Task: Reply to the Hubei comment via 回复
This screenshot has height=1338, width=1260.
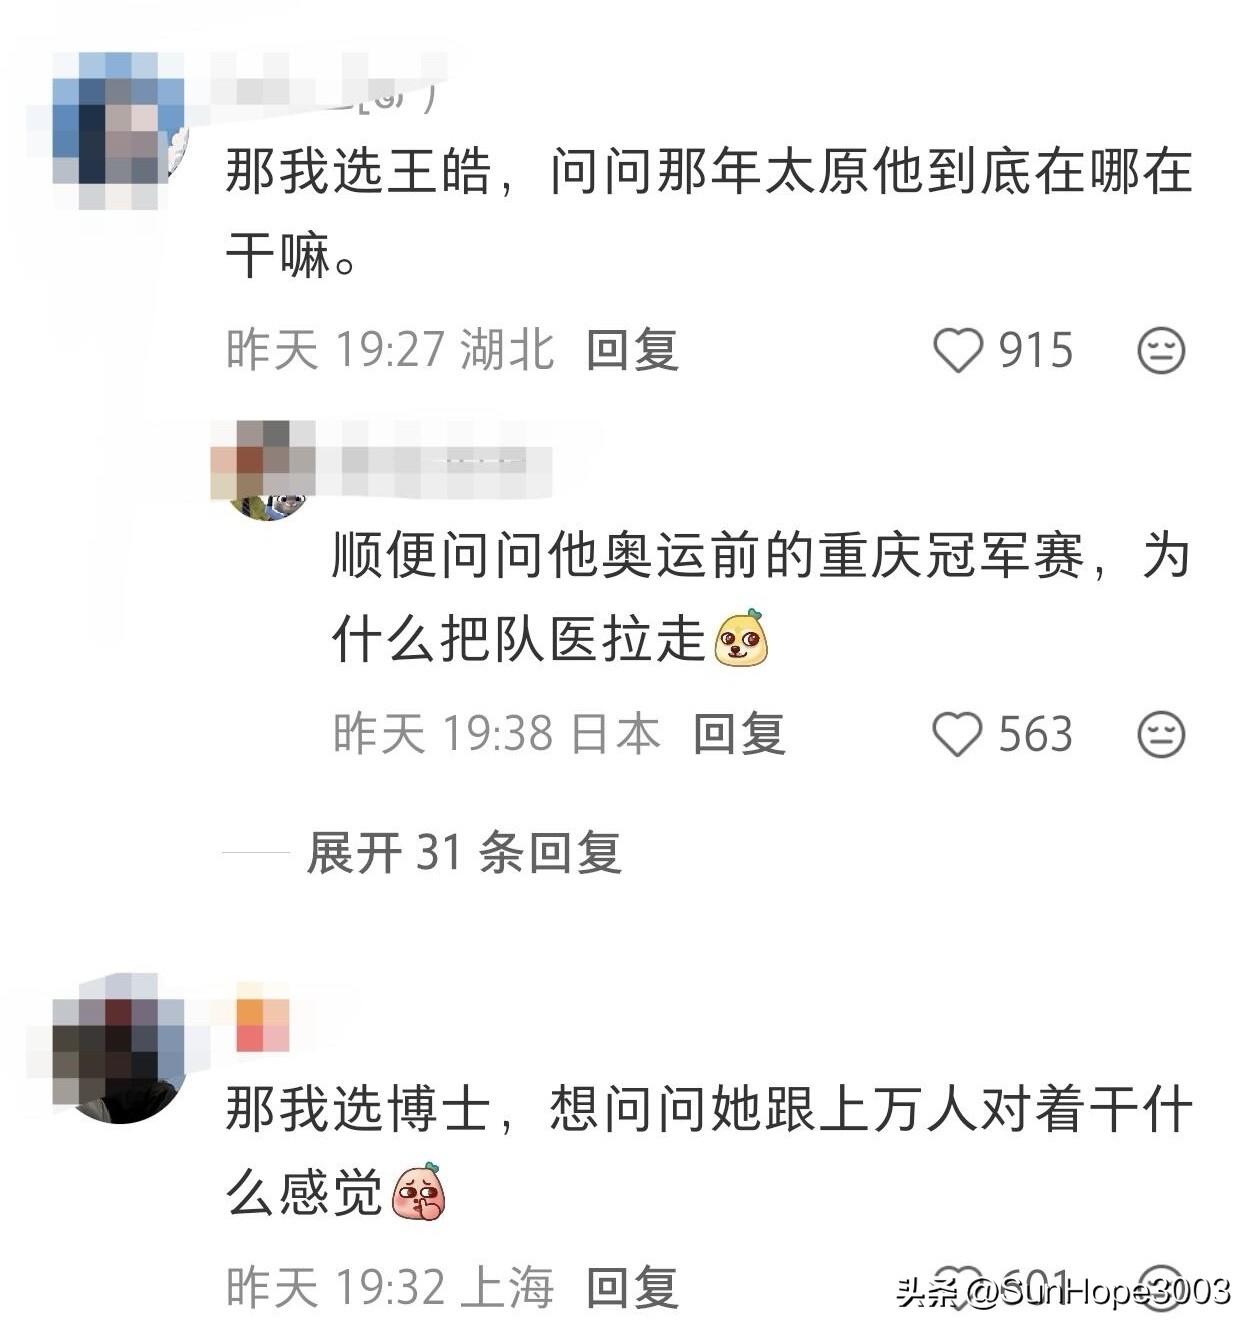Action: [x=632, y=351]
